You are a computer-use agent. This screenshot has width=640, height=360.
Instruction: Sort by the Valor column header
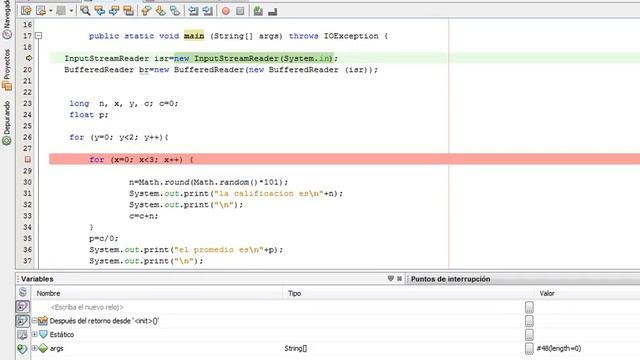pyautogui.click(x=587, y=293)
